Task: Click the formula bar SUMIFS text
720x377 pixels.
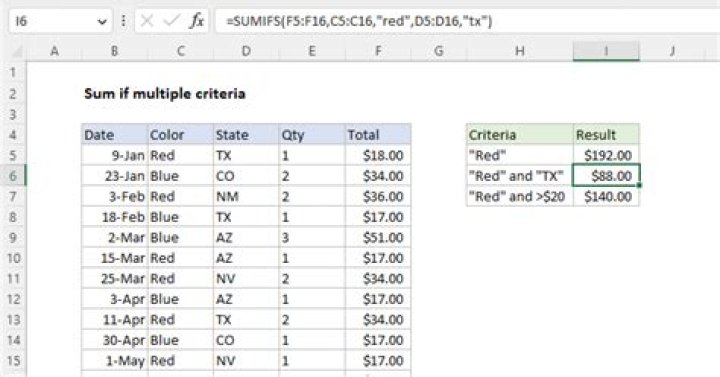Action: point(359,21)
